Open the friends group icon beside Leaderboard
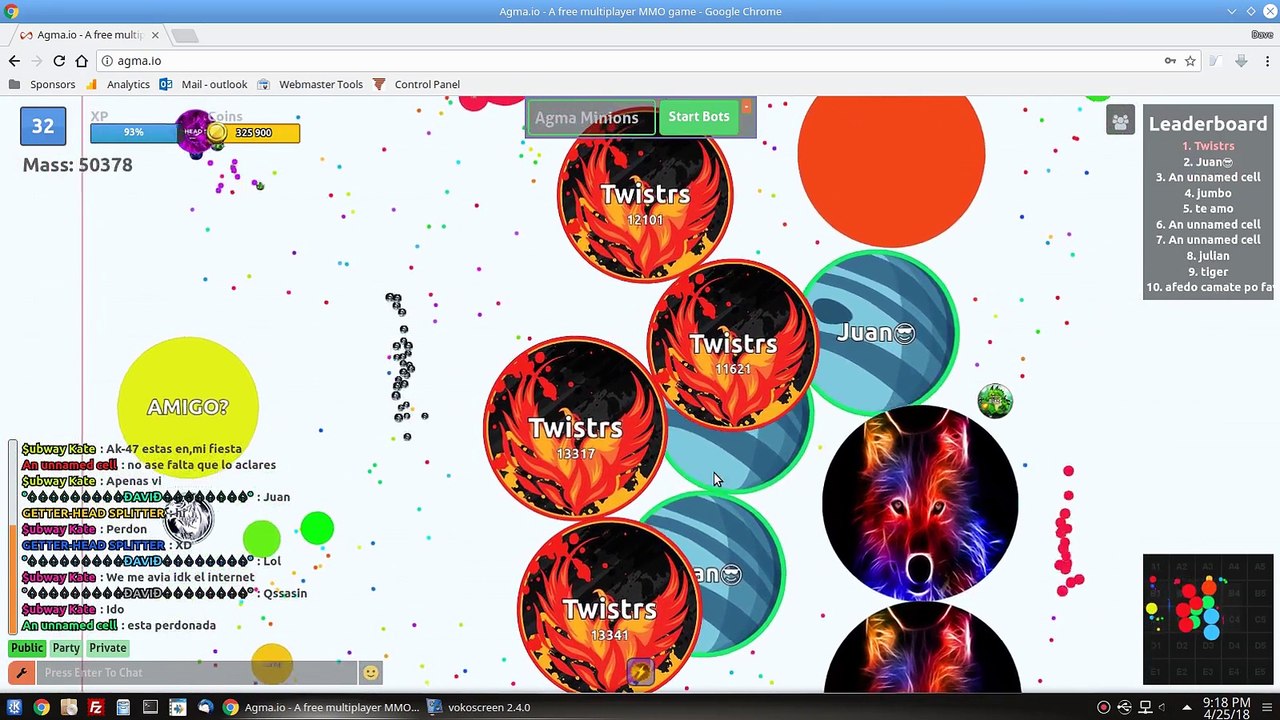This screenshot has height=720, width=1280. click(x=1121, y=121)
